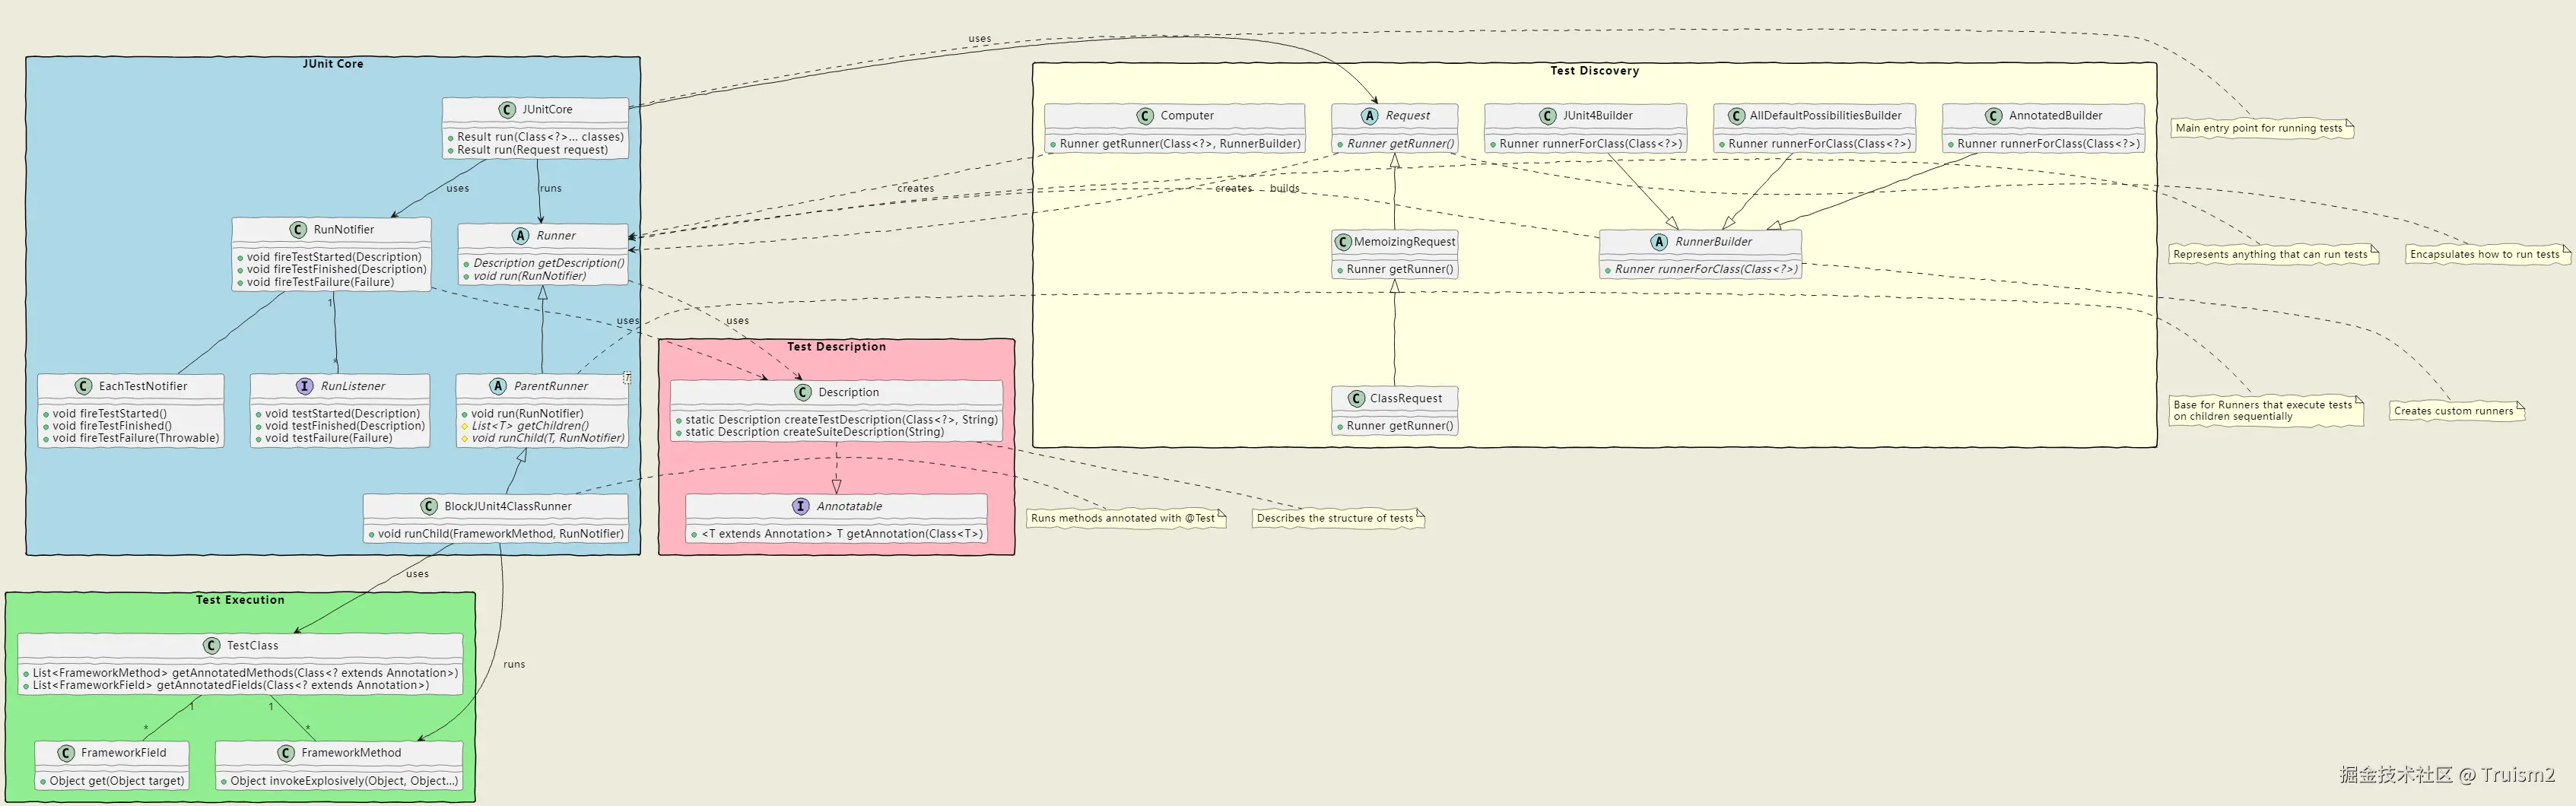Select the 'Description getDescription()' method

click(548, 263)
